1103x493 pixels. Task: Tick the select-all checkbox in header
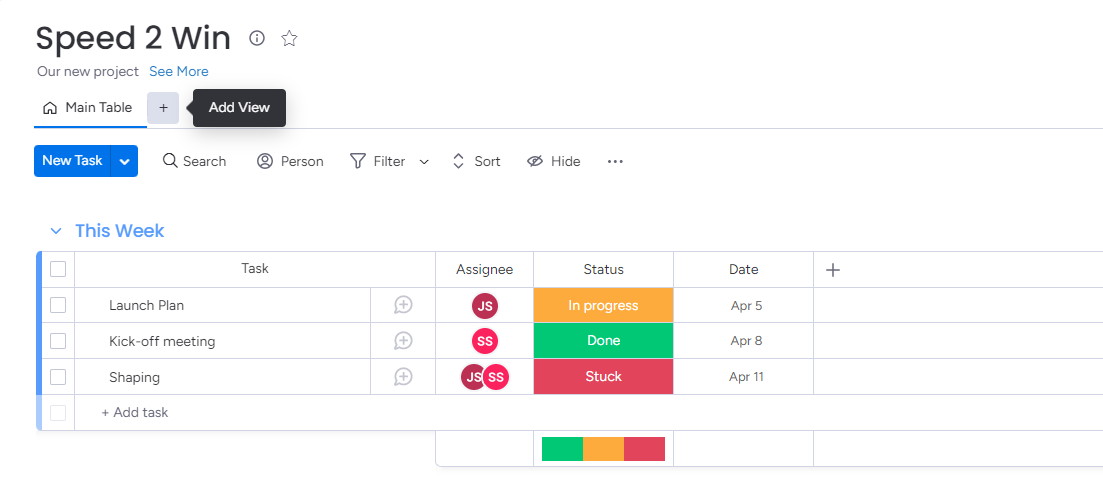tap(58, 269)
